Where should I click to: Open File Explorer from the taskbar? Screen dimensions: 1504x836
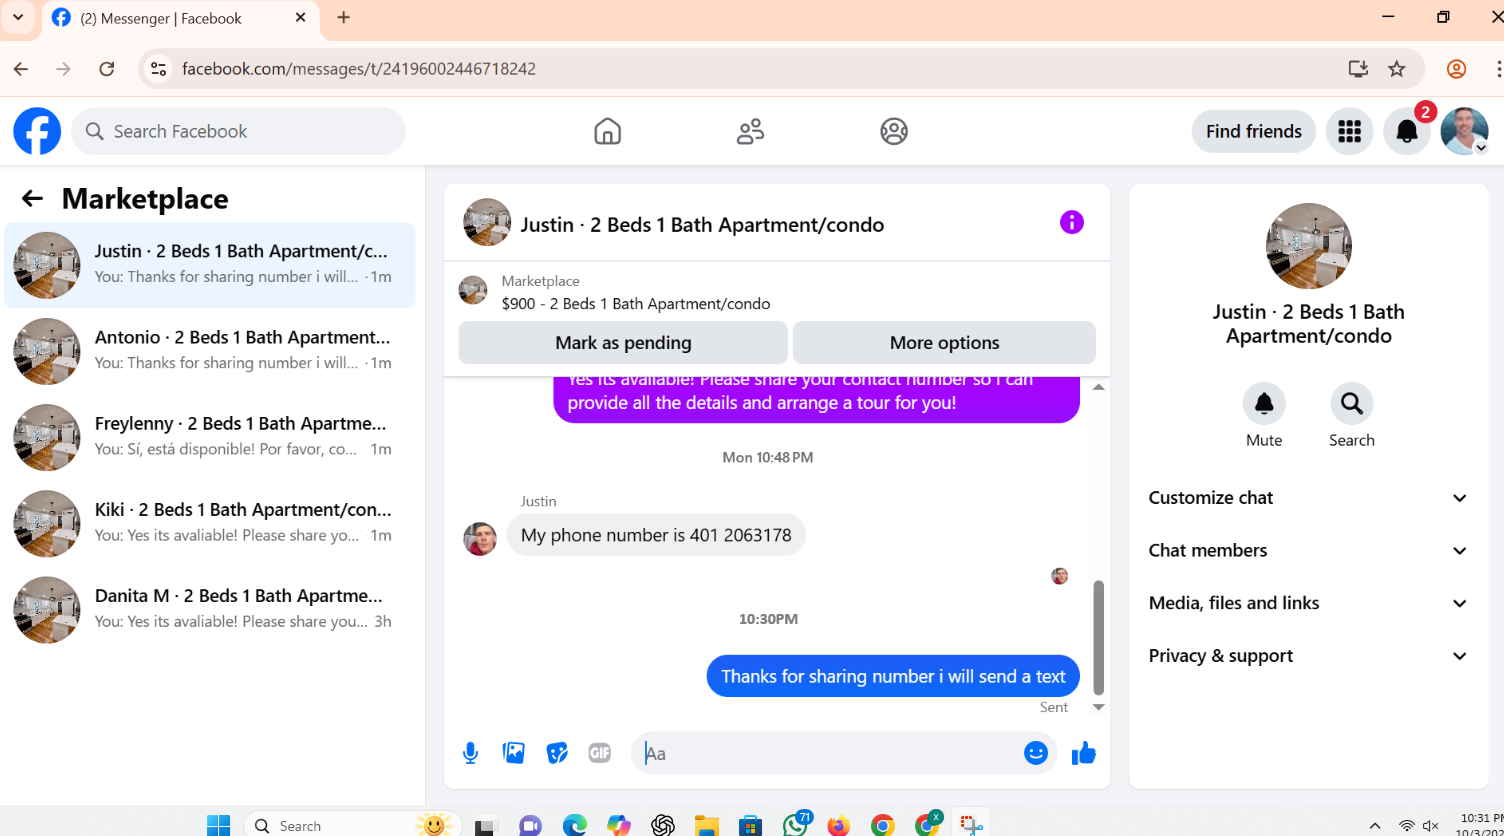point(707,825)
